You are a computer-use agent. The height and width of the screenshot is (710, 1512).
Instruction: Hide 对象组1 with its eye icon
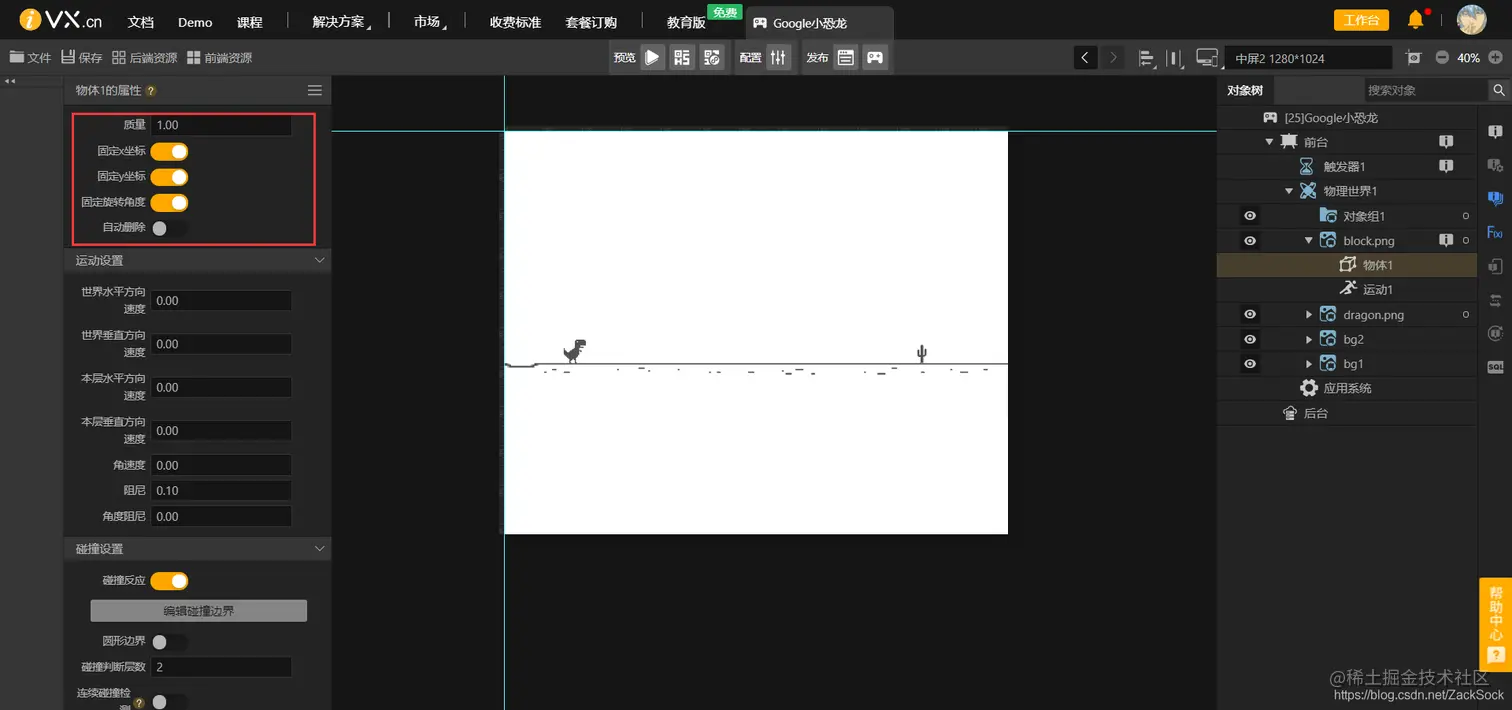1250,216
